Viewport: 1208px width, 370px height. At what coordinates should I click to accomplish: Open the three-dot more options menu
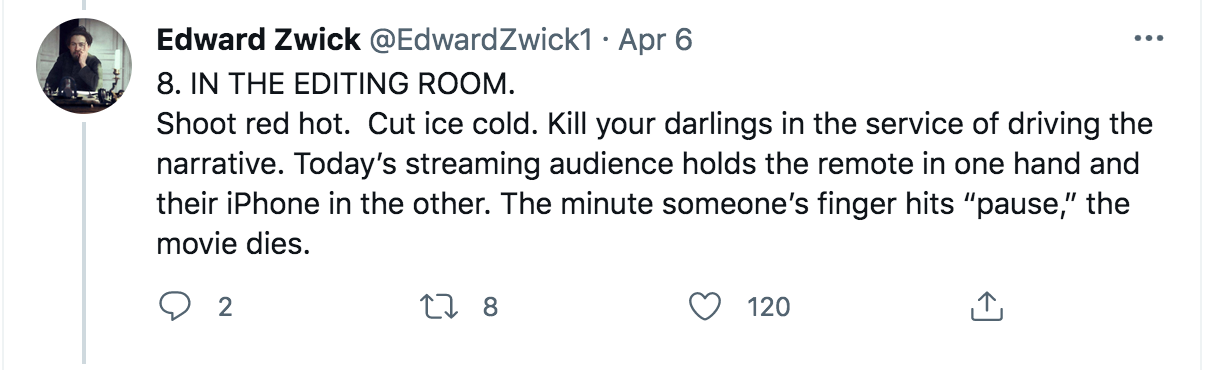1146,40
